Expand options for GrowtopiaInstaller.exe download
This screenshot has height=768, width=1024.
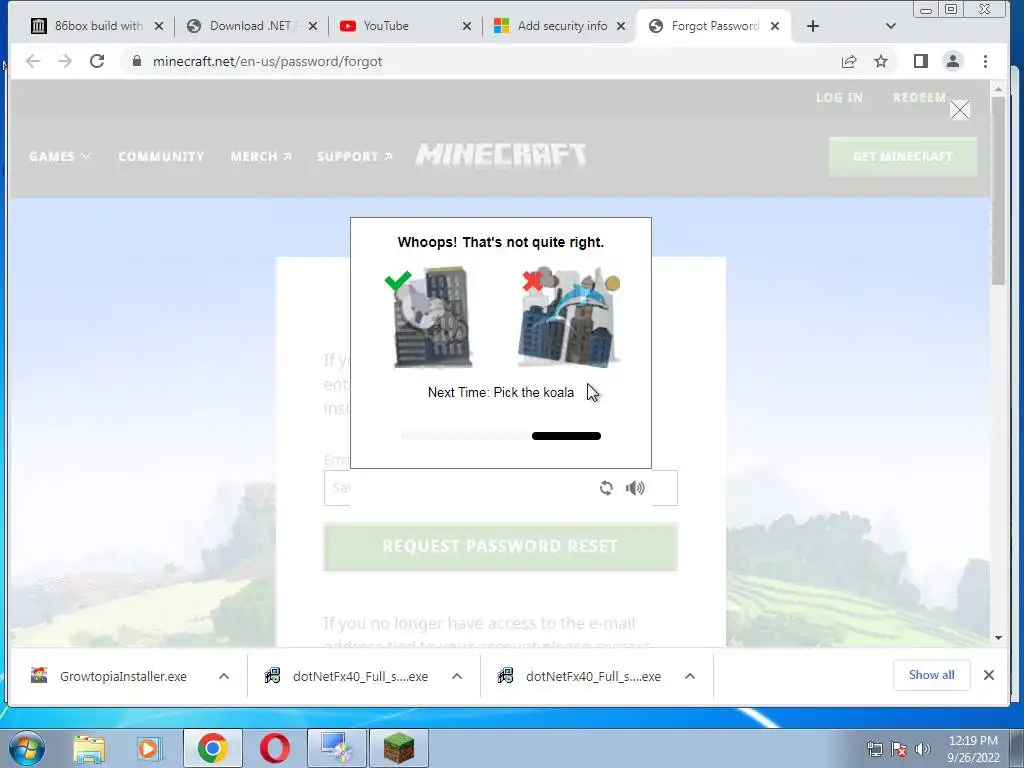click(x=224, y=676)
